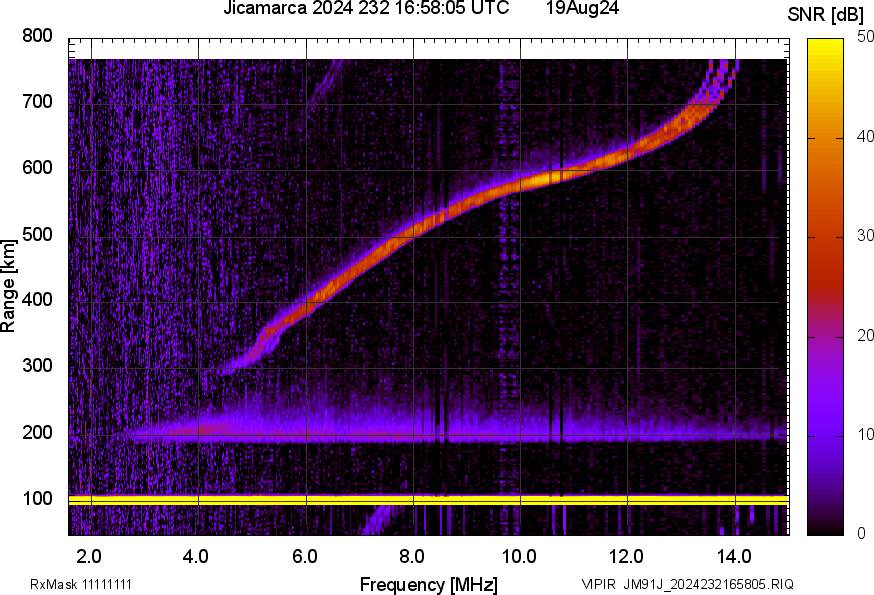Click the yellow top of the SNR colorbar

tap(826, 45)
